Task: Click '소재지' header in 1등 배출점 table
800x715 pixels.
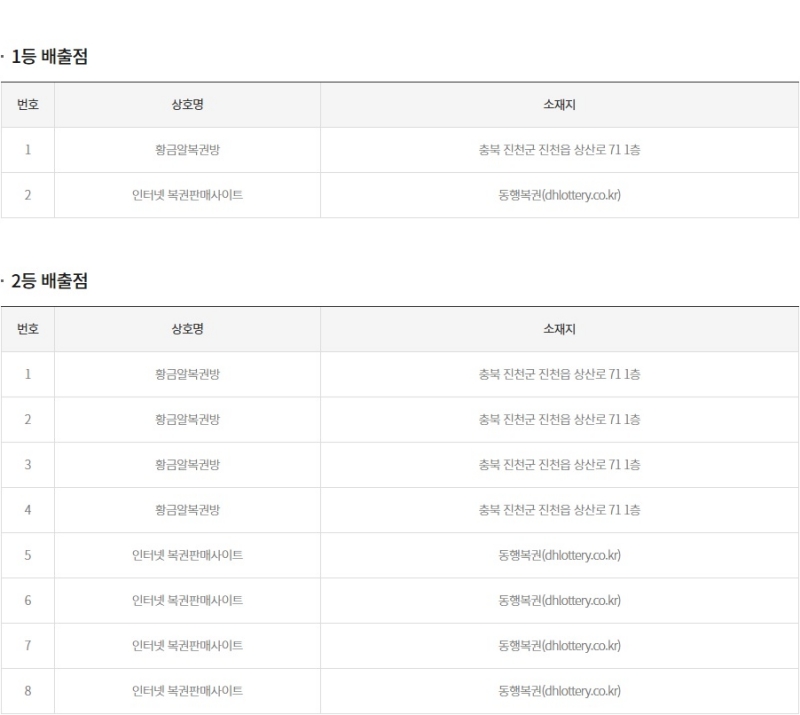Action: [x=559, y=105]
